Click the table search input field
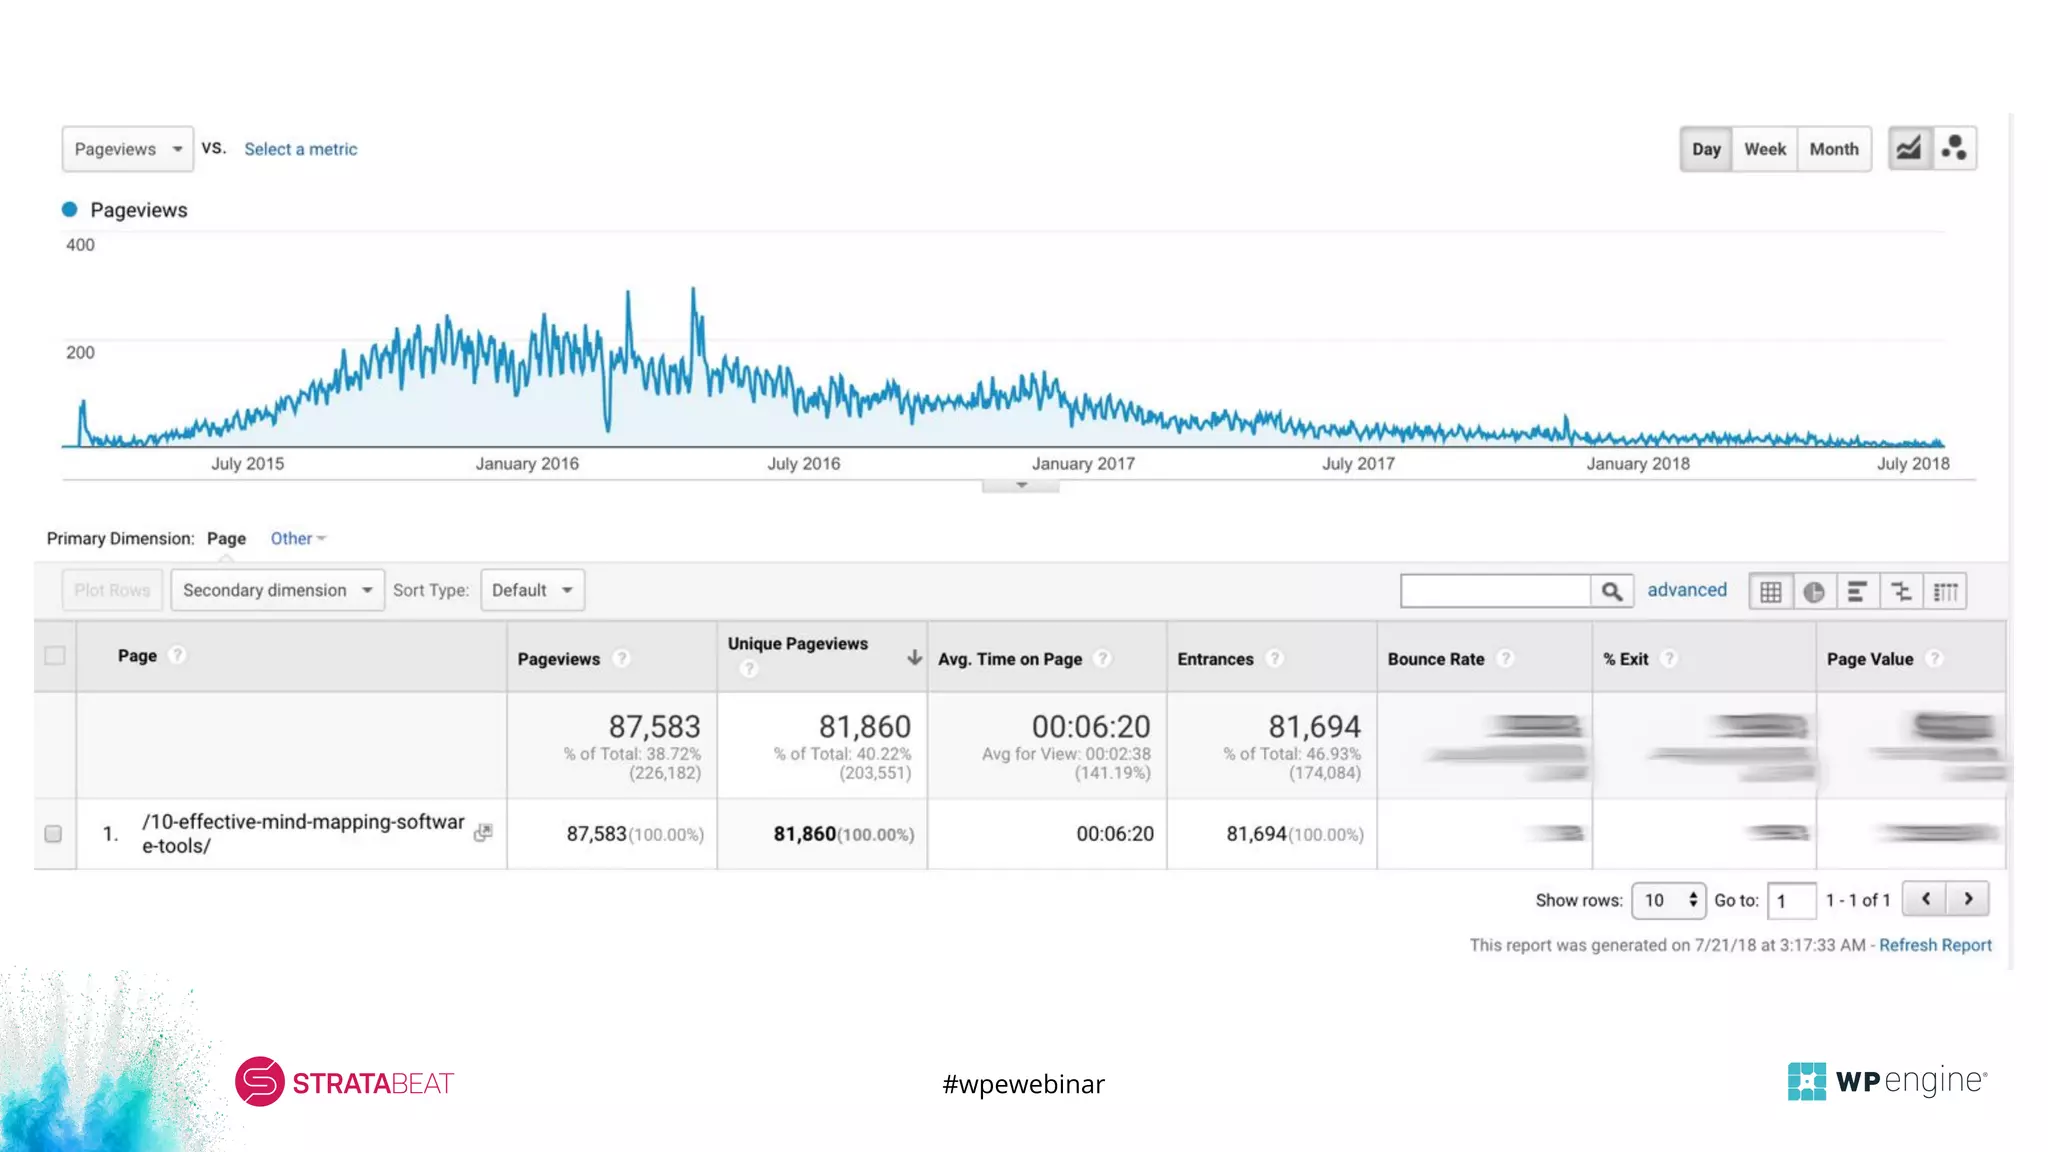Viewport: 2048px width, 1152px height. pos(1495,591)
